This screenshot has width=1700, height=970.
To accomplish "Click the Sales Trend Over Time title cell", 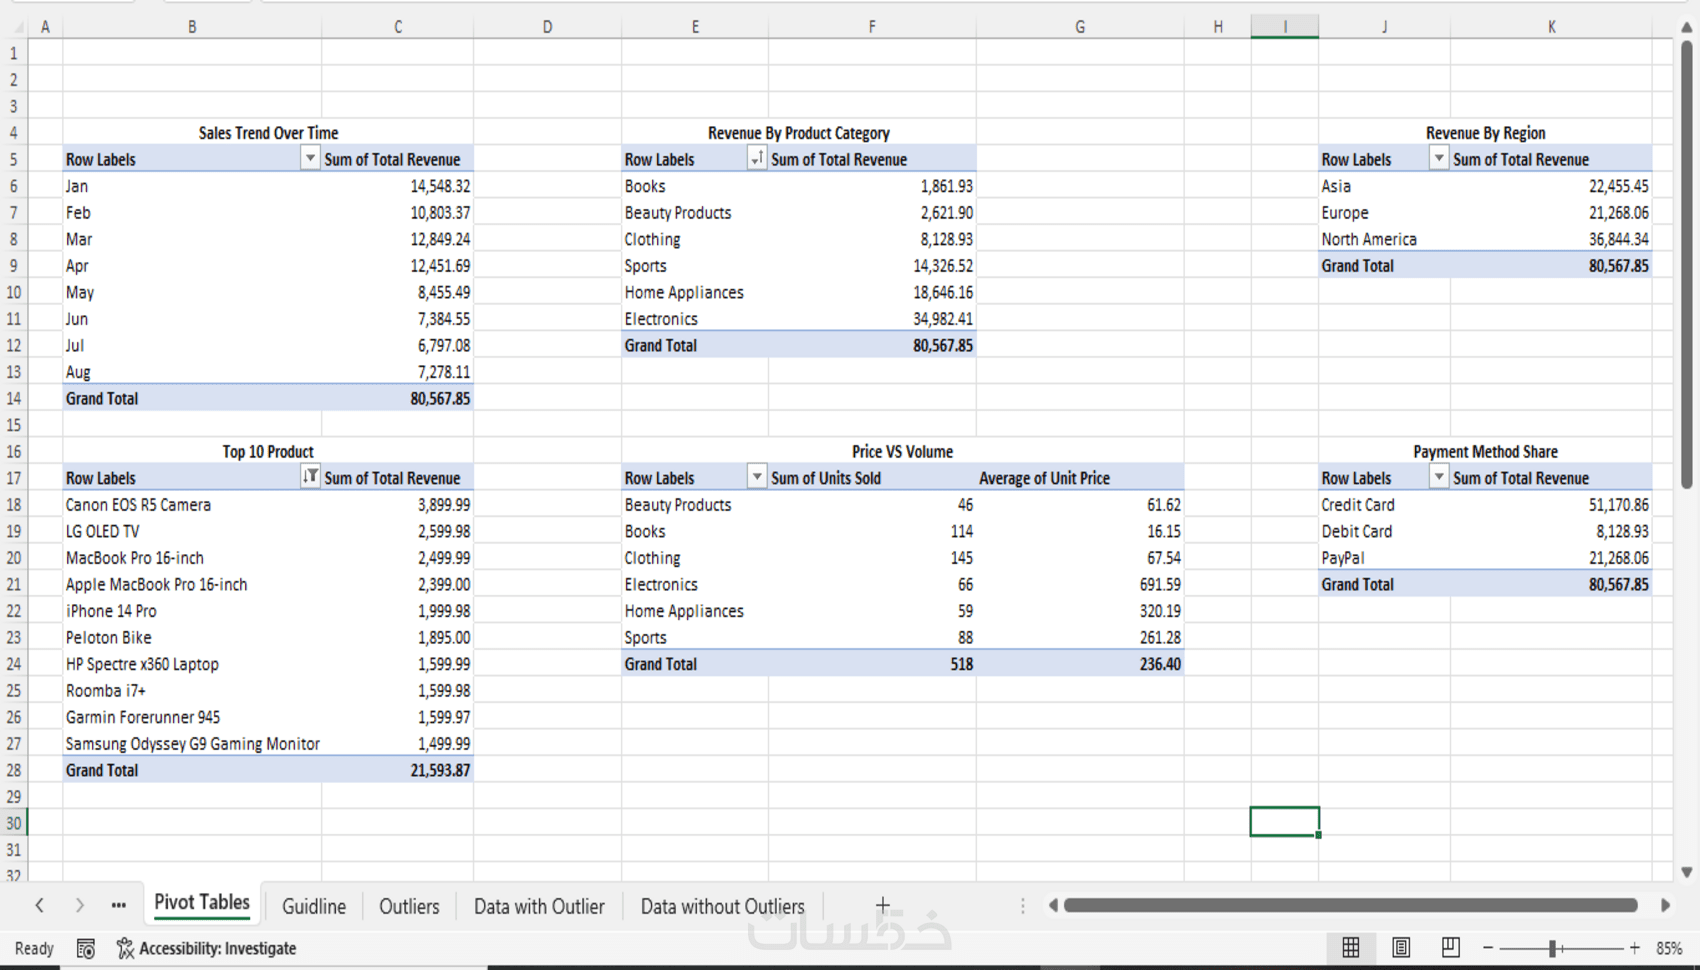I will pyautogui.click(x=268, y=132).
